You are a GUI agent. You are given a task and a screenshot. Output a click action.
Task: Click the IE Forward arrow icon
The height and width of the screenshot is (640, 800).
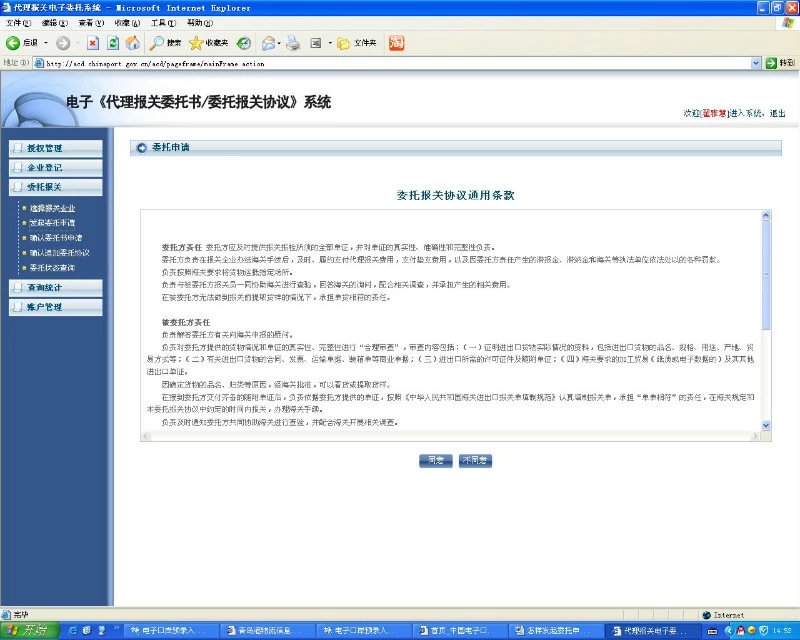click(63, 43)
